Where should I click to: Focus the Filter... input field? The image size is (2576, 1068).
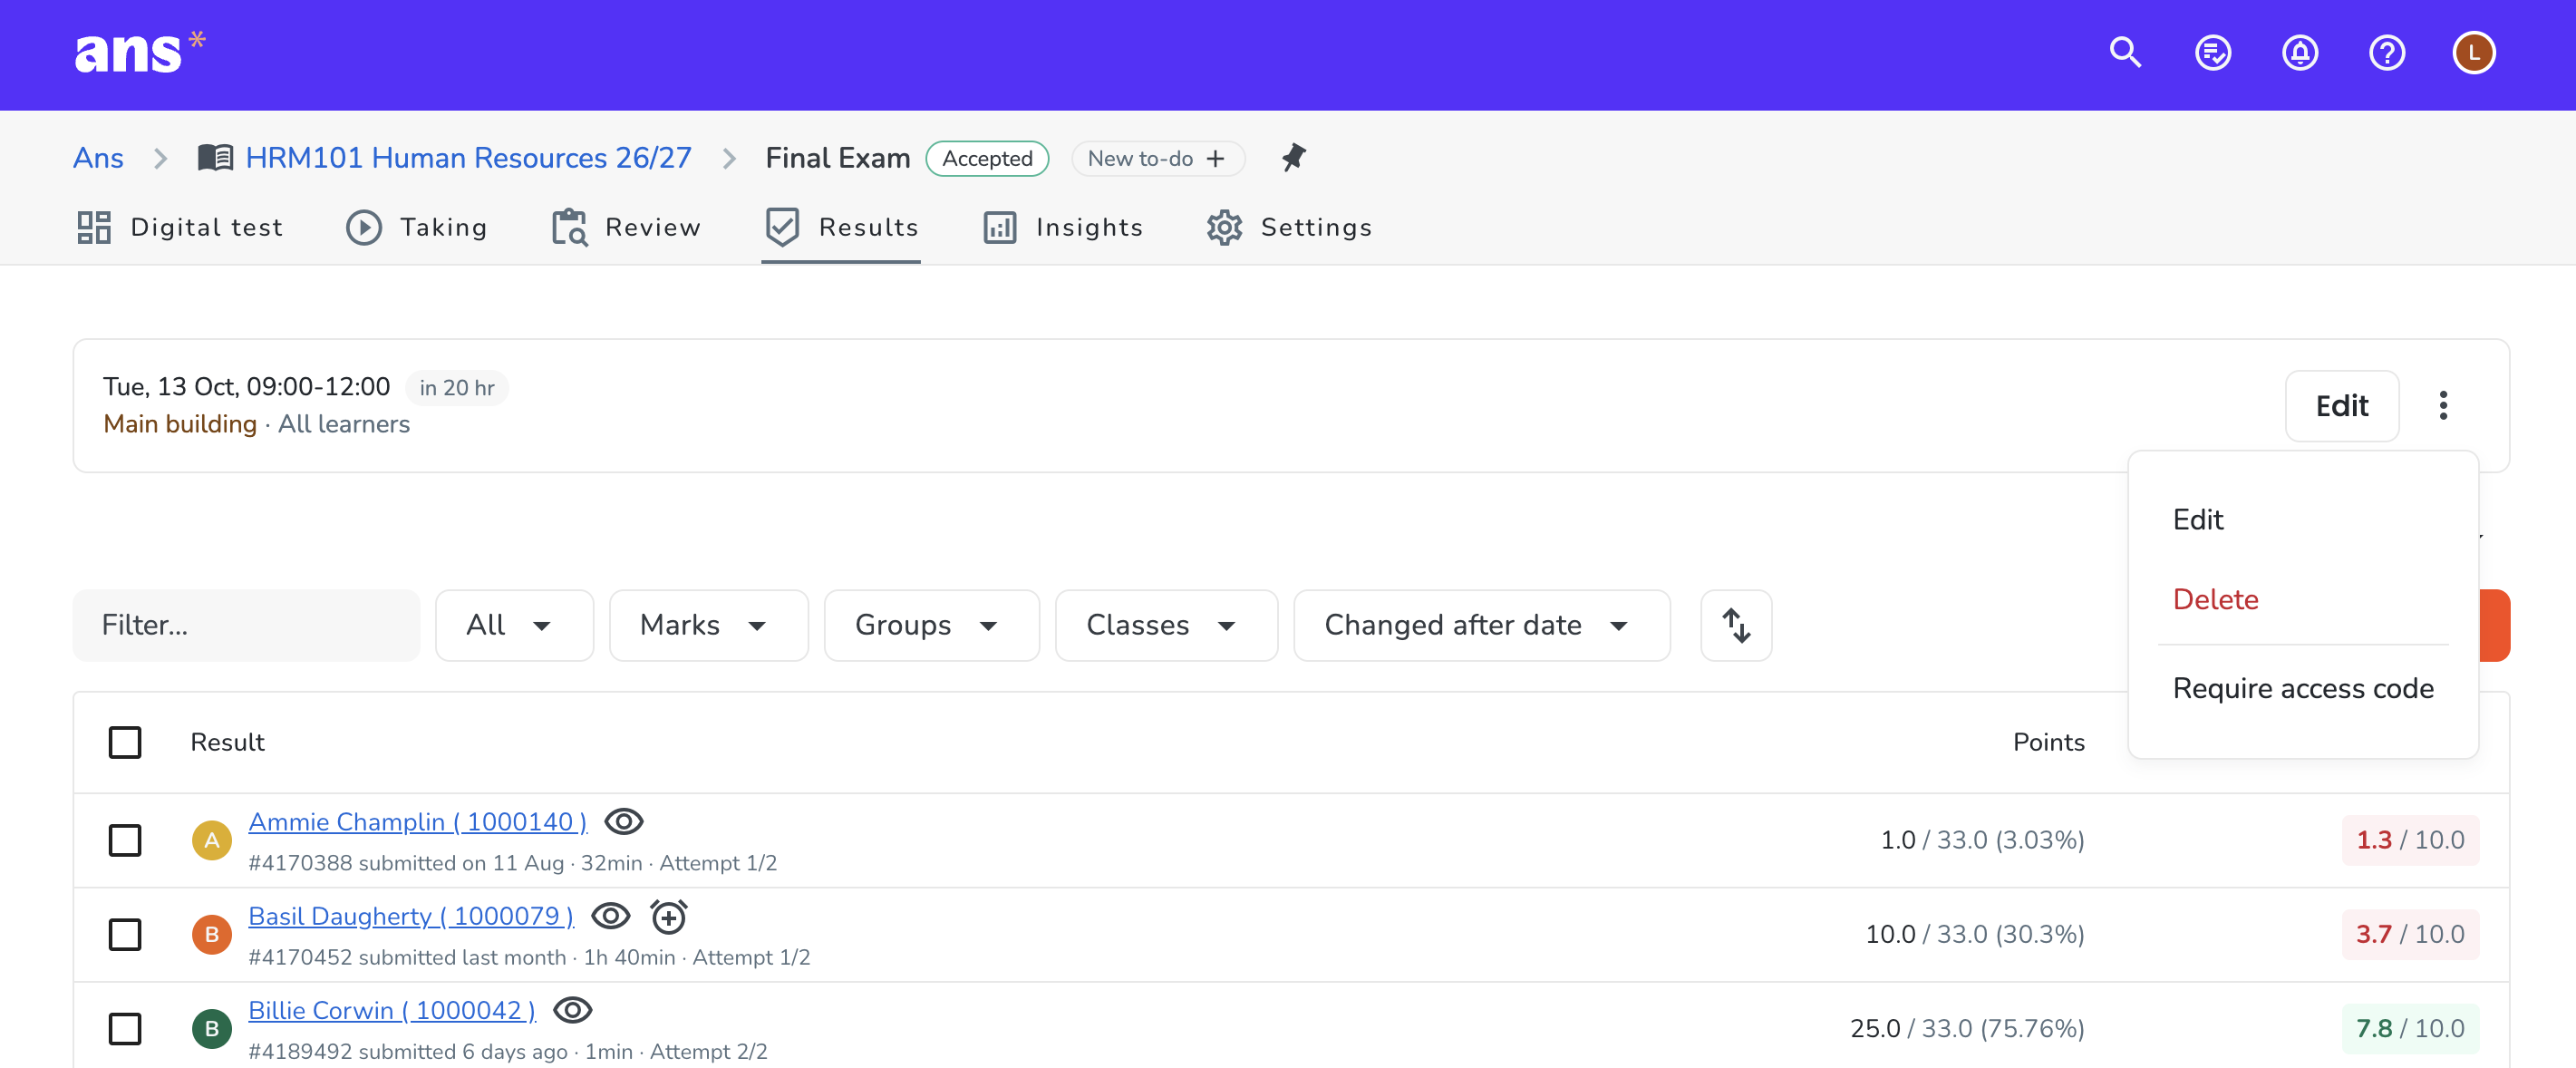(x=246, y=625)
